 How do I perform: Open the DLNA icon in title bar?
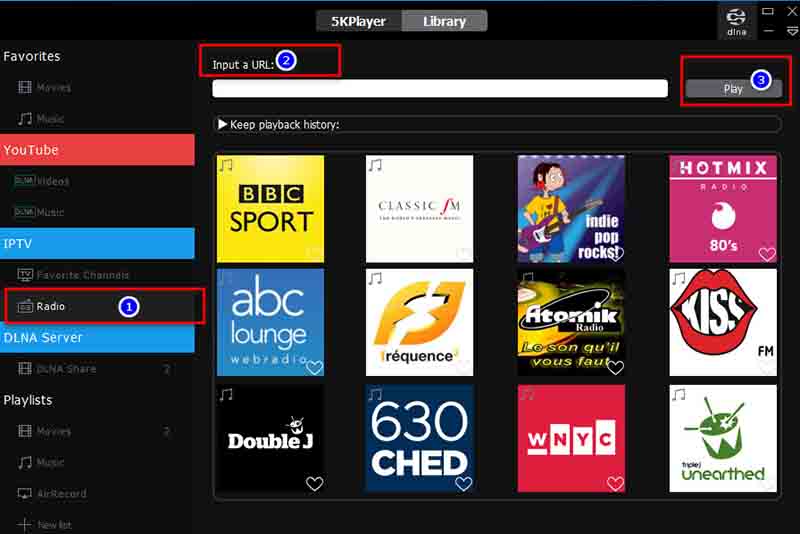pyautogui.click(x=736, y=22)
